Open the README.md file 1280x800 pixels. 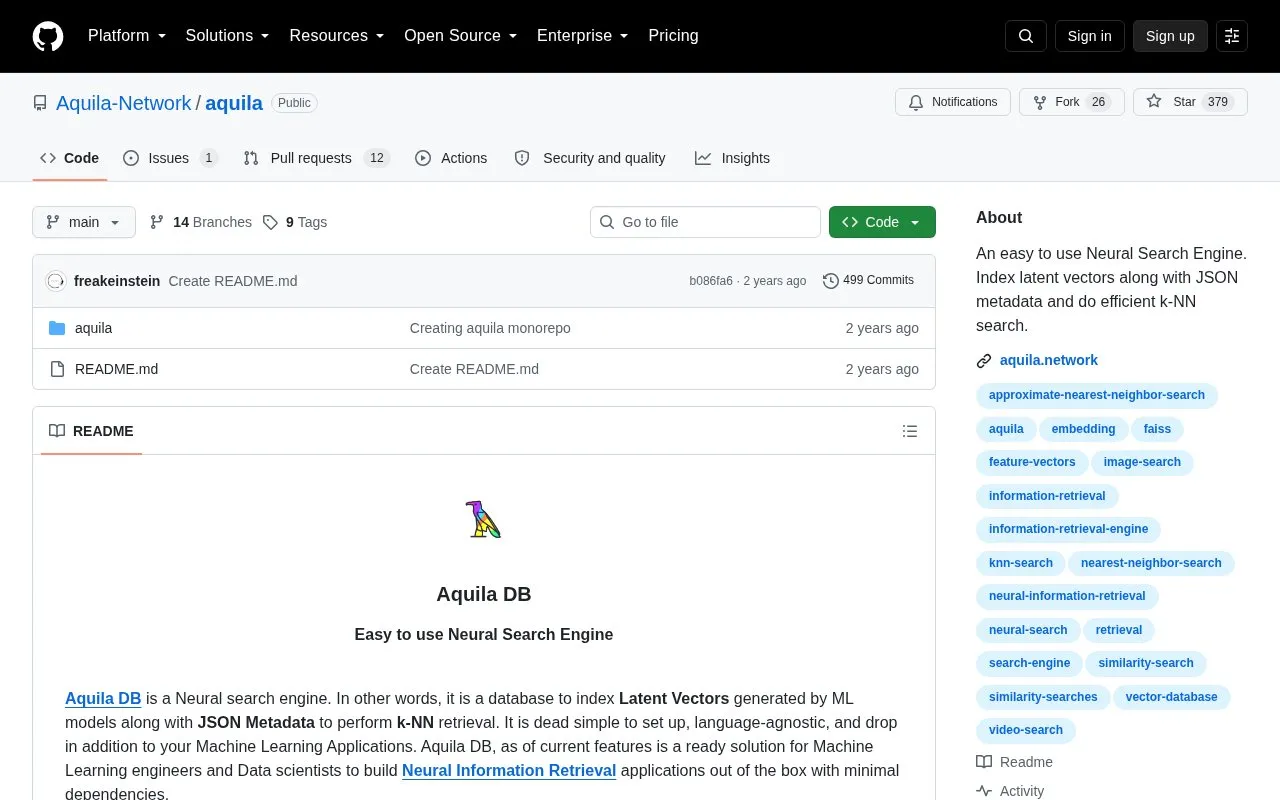coord(116,369)
